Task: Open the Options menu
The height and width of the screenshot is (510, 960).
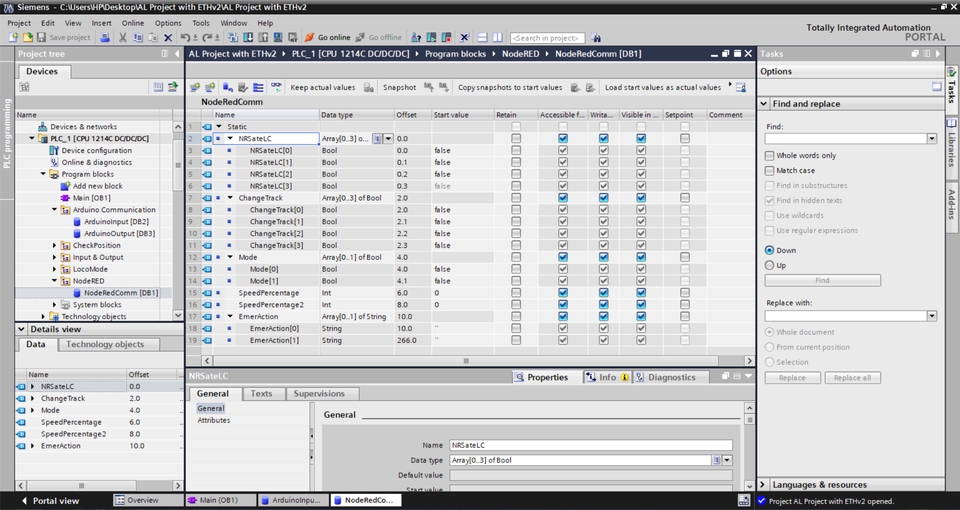Action: pos(168,23)
